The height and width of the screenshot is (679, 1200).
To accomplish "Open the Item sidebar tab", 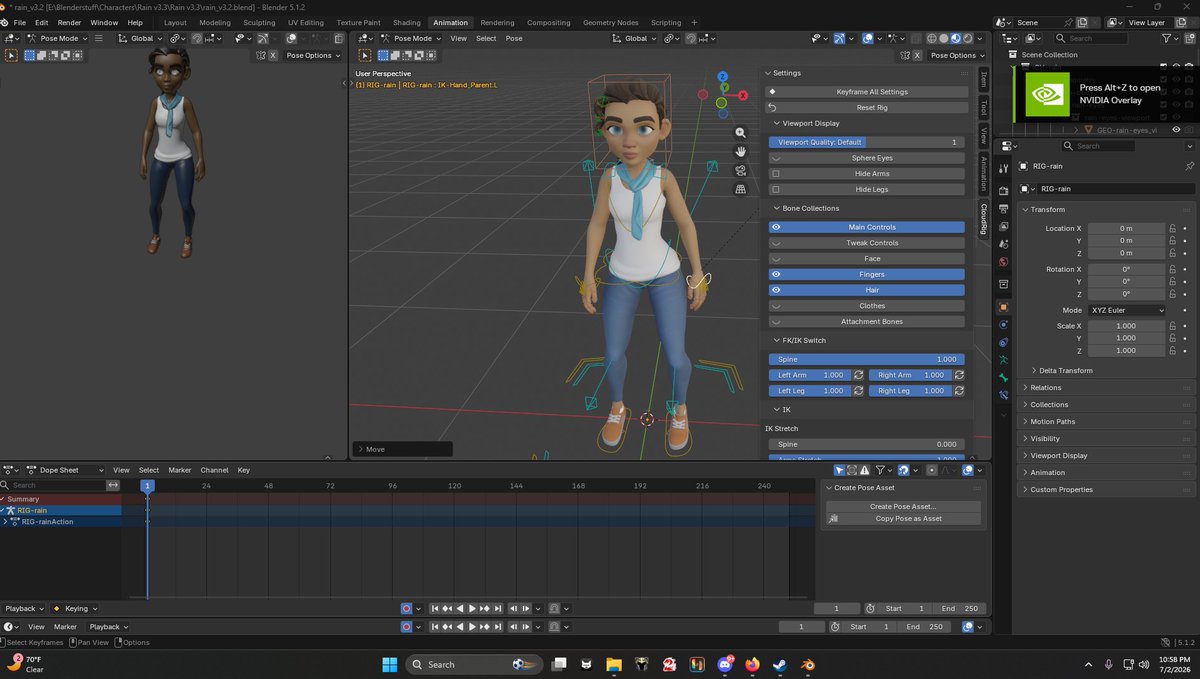I will coord(983,80).
